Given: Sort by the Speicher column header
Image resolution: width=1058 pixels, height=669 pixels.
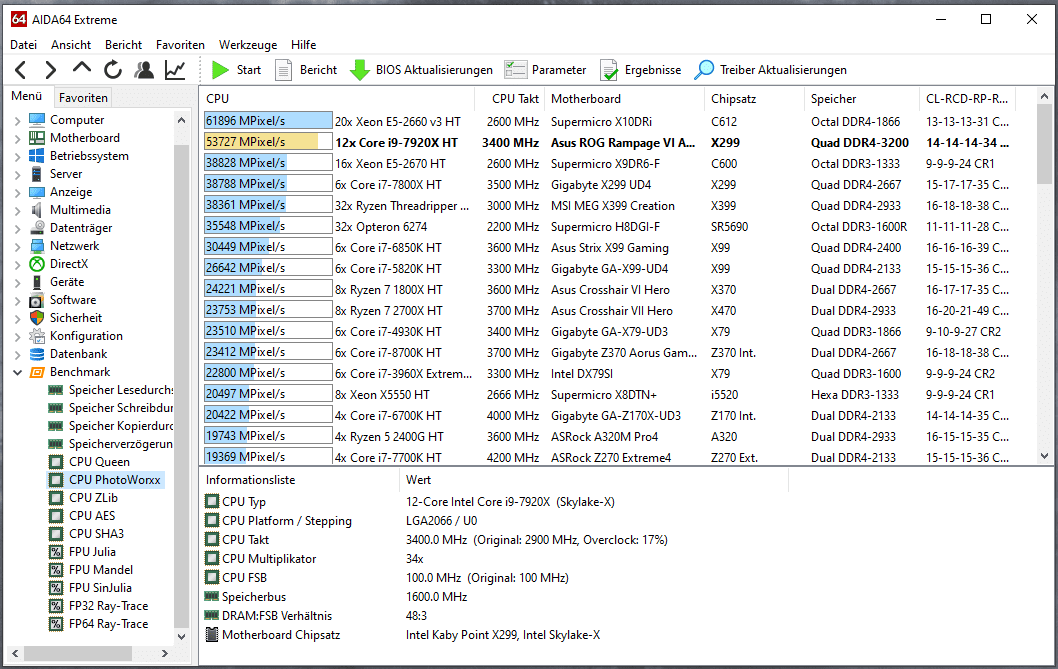Looking at the screenshot, I should 862,99.
